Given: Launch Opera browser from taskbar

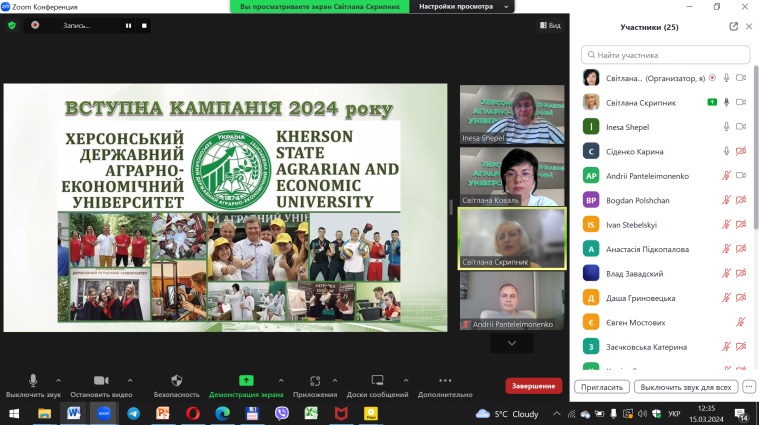Looking at the screenshot, I should (x=193, y=413).
